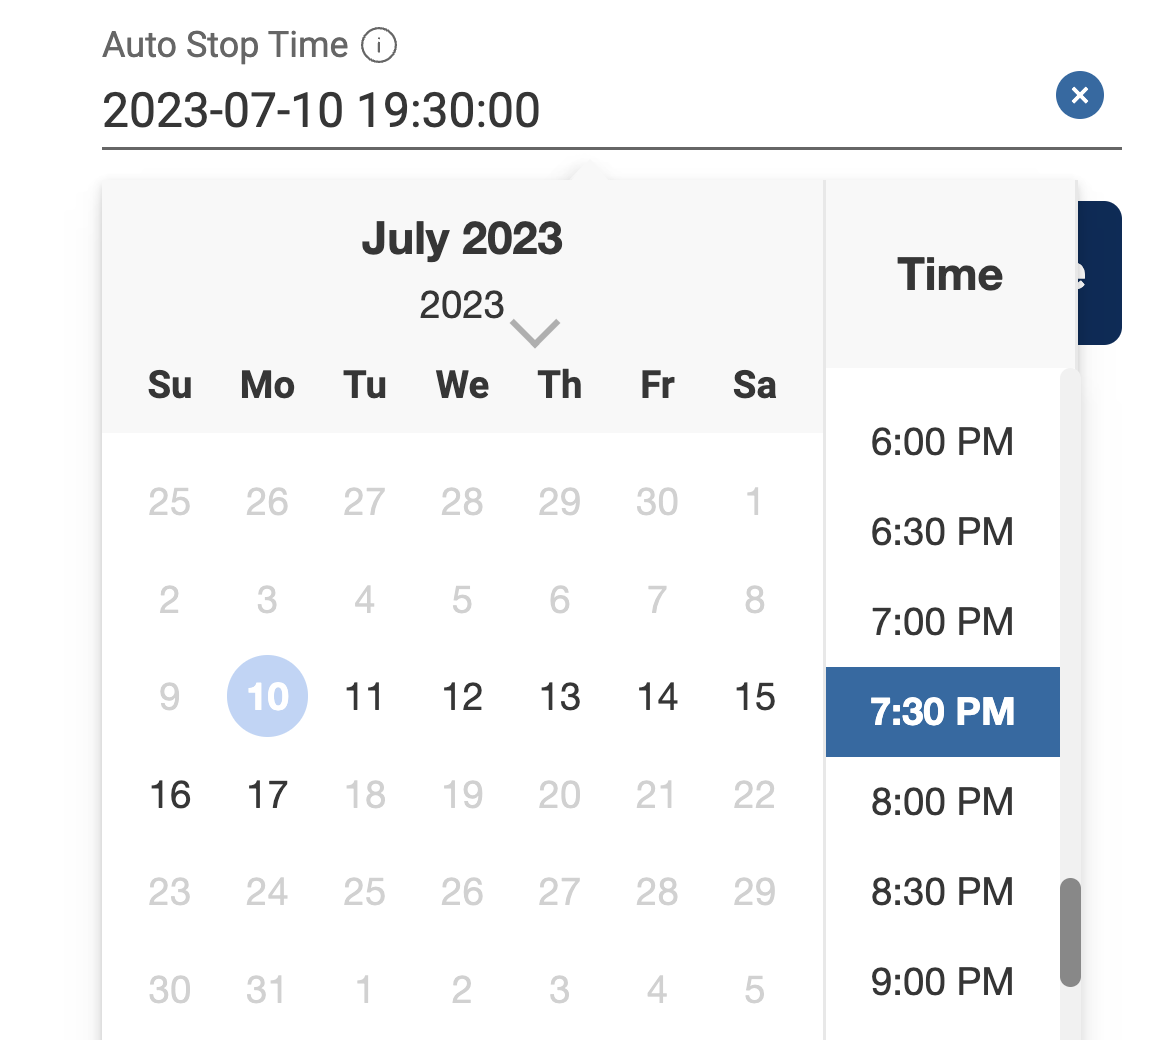Screen dimensions: 1160x1040
Task: Choose July 16 in the calendar
Action: tap(170, 795)
